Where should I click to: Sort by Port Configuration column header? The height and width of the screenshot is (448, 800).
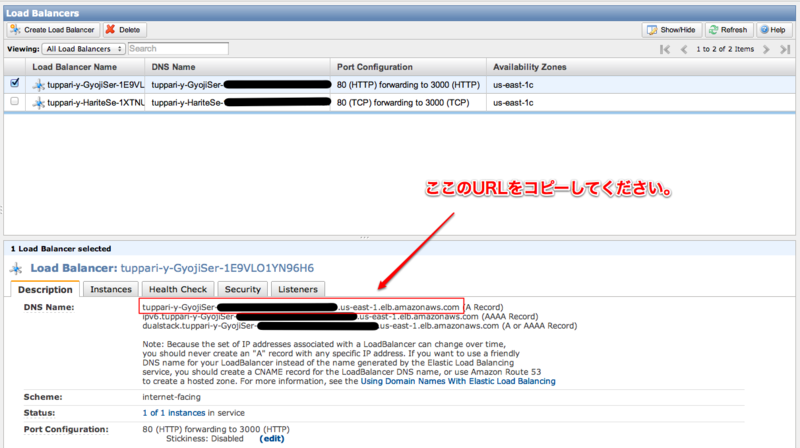tap(374, 67)
